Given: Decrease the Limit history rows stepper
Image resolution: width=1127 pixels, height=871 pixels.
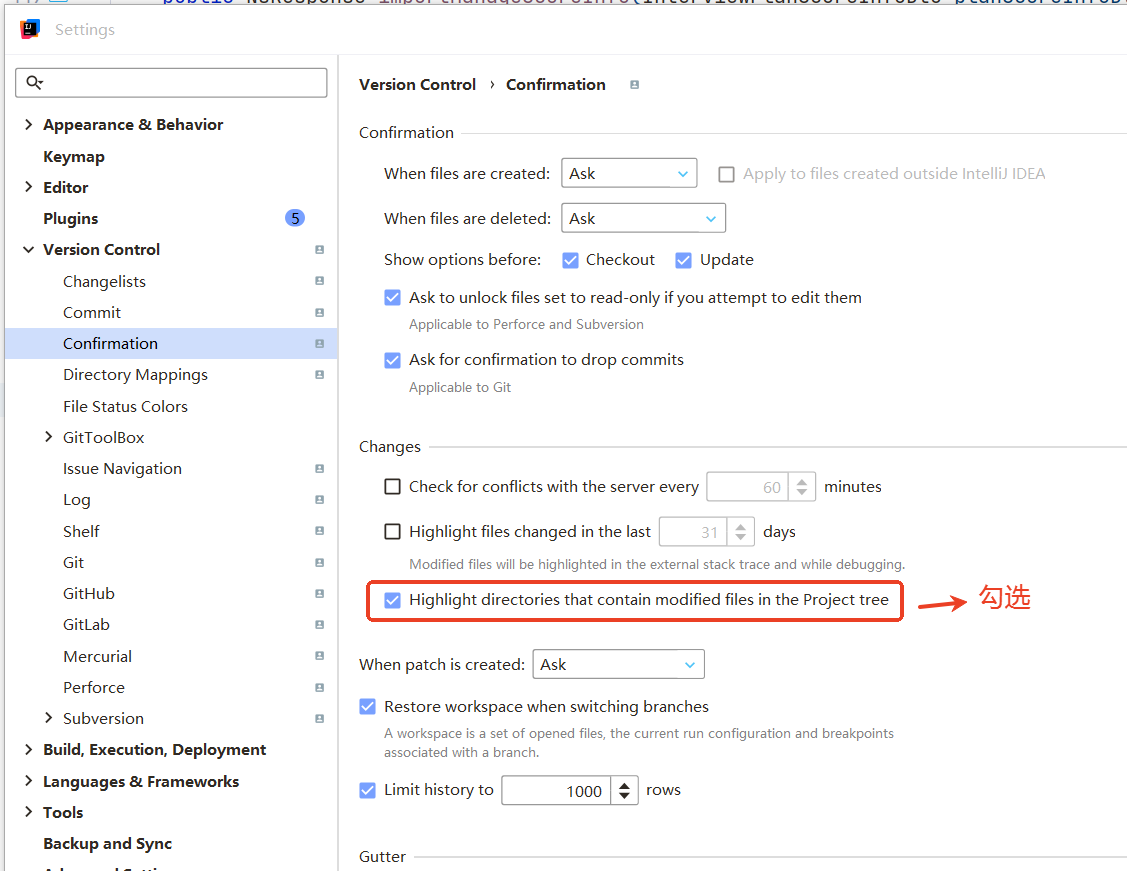Looking at the screenshot, I should [x=625, y=796].
